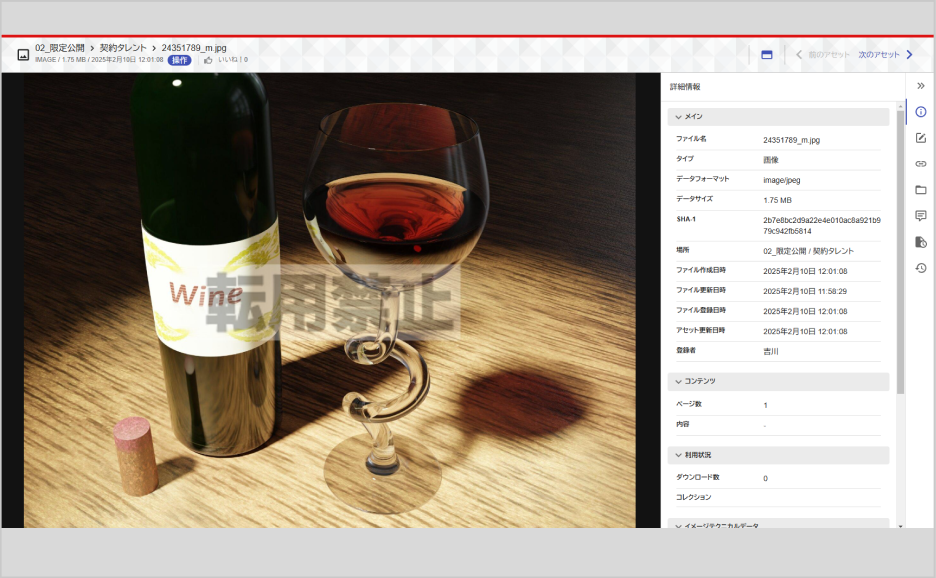936x578 pixels.
Task: Click 次のアセット to view next asset
Action: coord(884,55)
